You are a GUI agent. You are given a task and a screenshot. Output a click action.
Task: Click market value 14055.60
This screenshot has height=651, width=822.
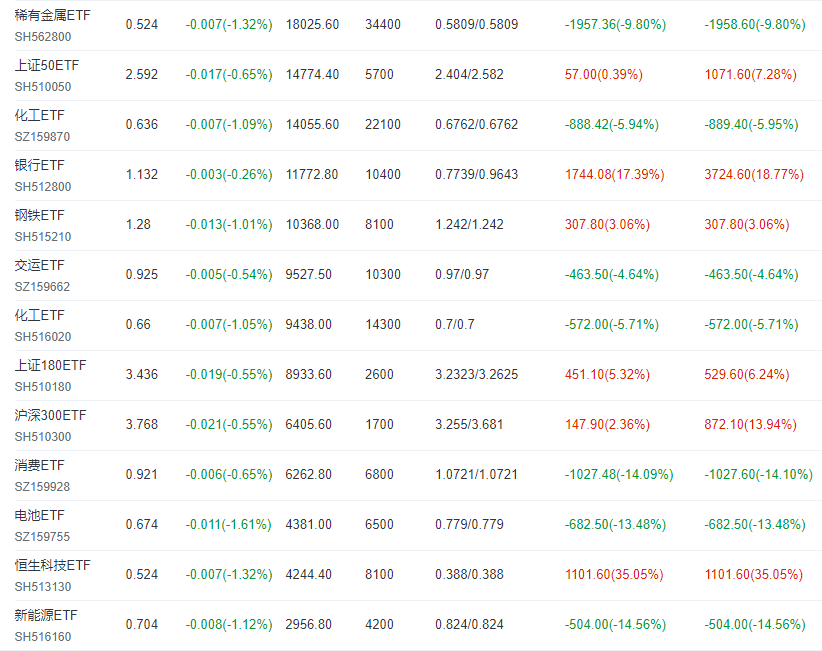point(312,125)
